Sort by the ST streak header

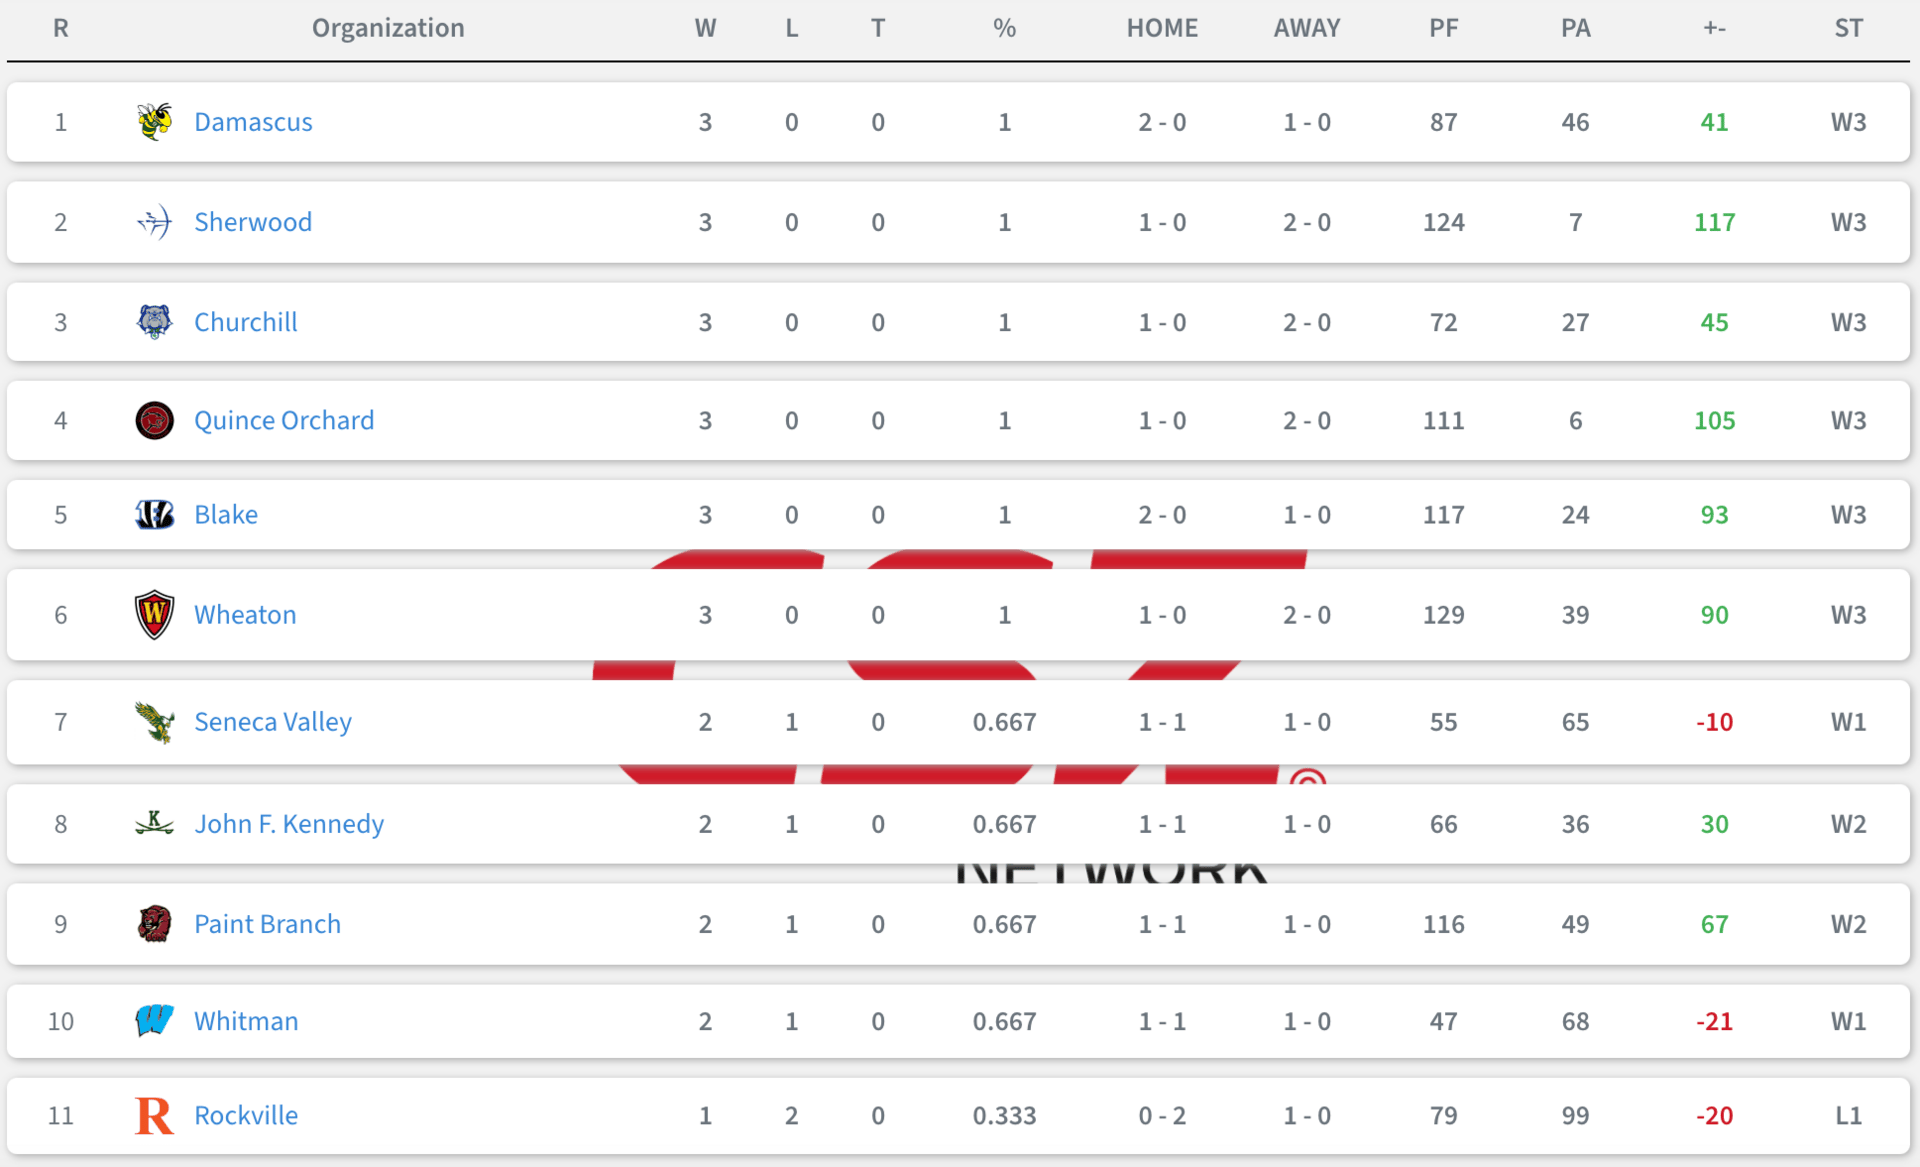coord(1848,28)
